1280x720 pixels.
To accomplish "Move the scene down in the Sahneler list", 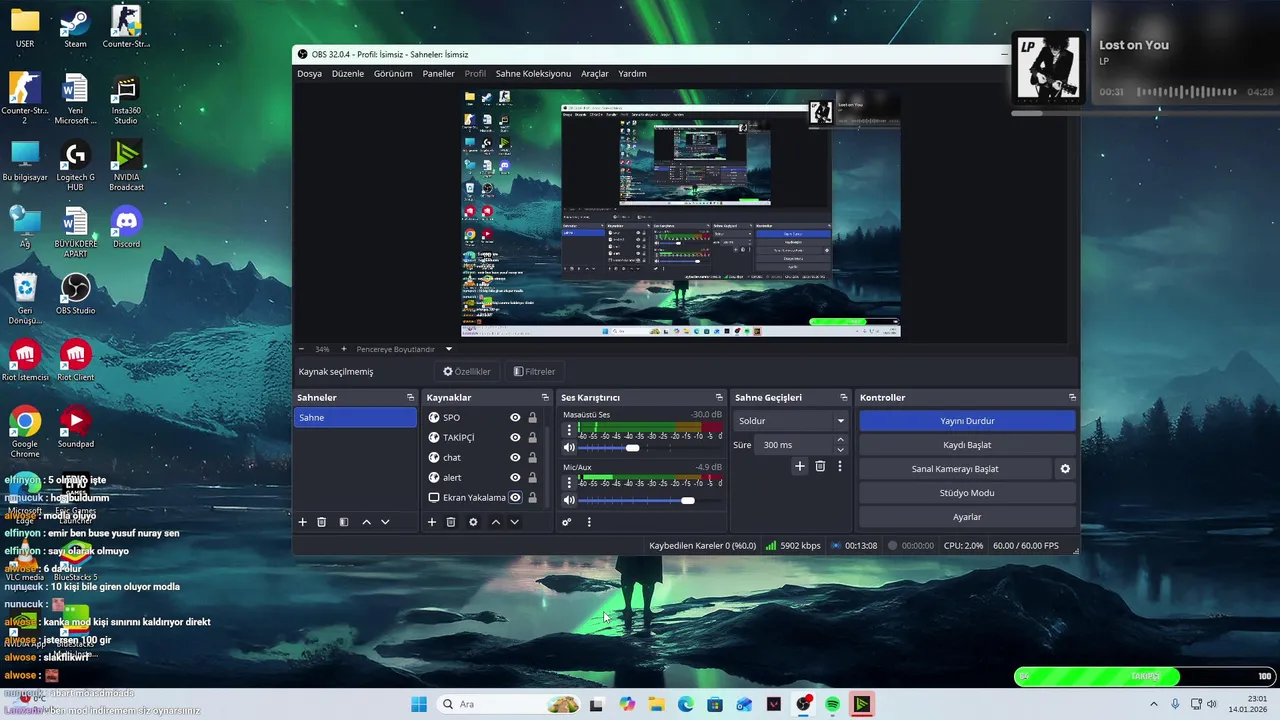I will click(385, 522).
